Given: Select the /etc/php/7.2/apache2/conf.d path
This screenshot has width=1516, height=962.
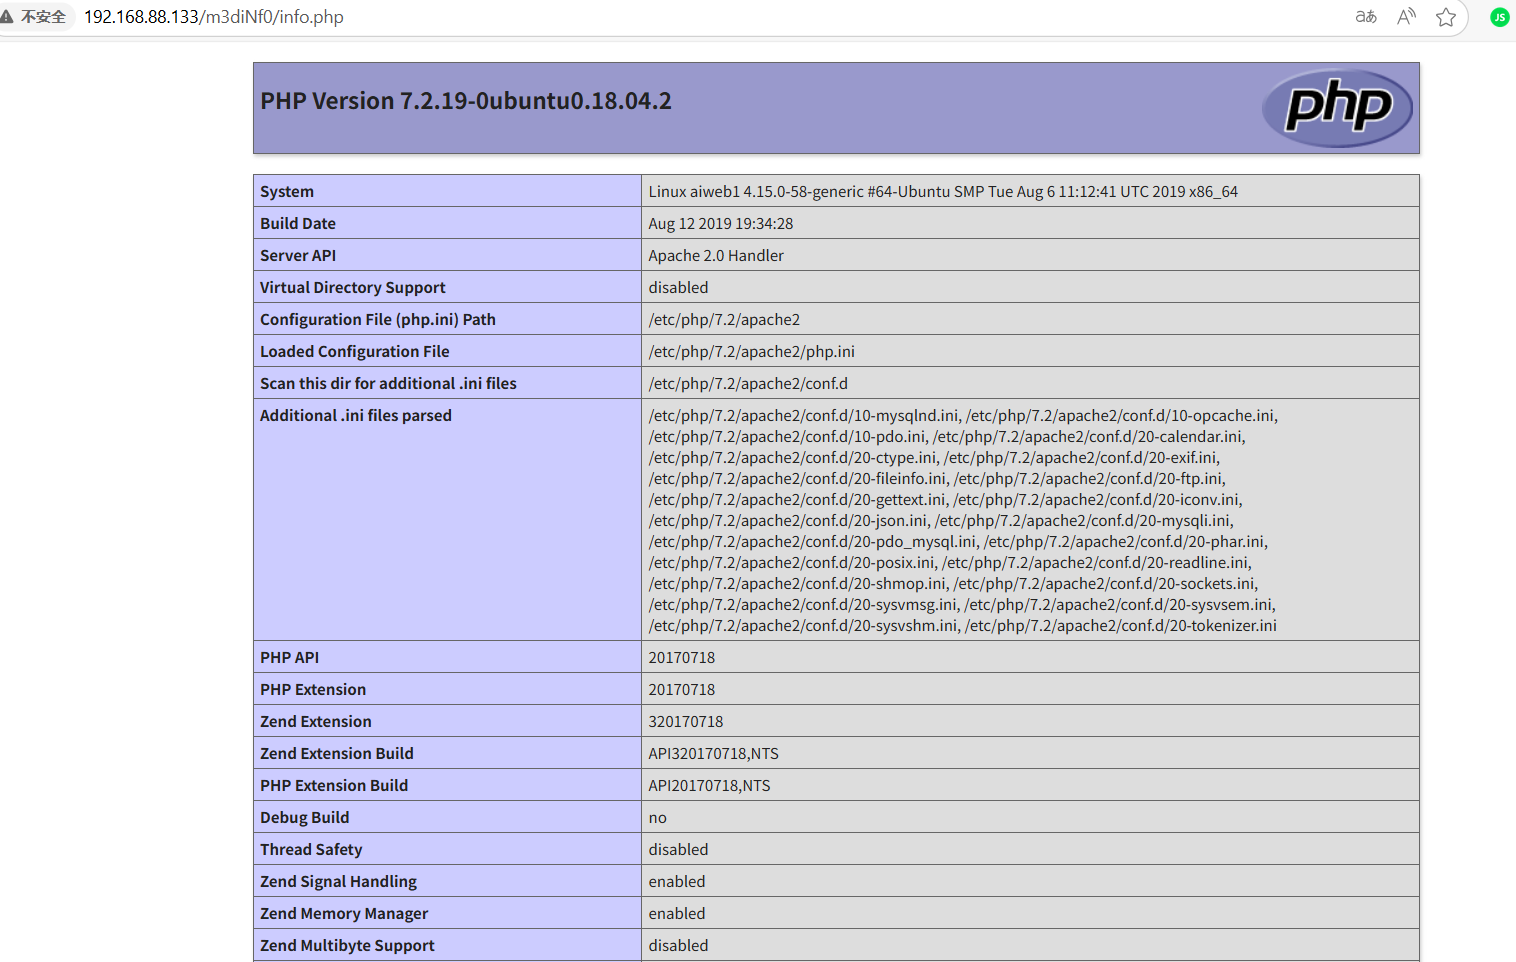Looking at the screenshot, I should coord(748,383).
